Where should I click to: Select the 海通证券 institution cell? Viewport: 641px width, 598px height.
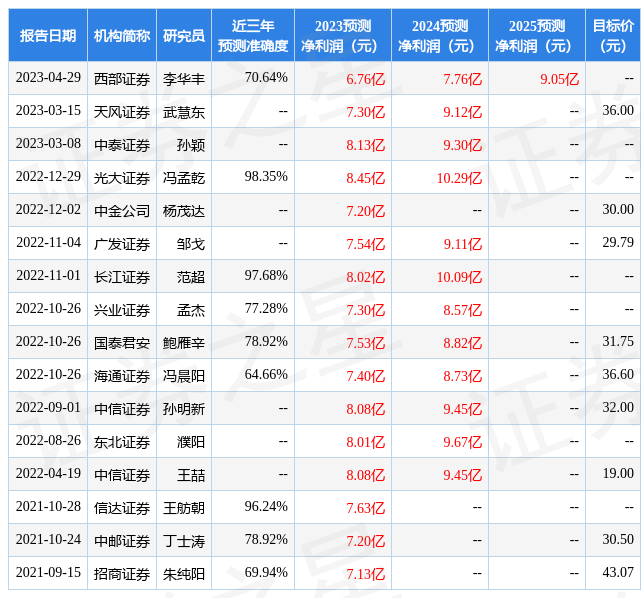pos(122,376)
